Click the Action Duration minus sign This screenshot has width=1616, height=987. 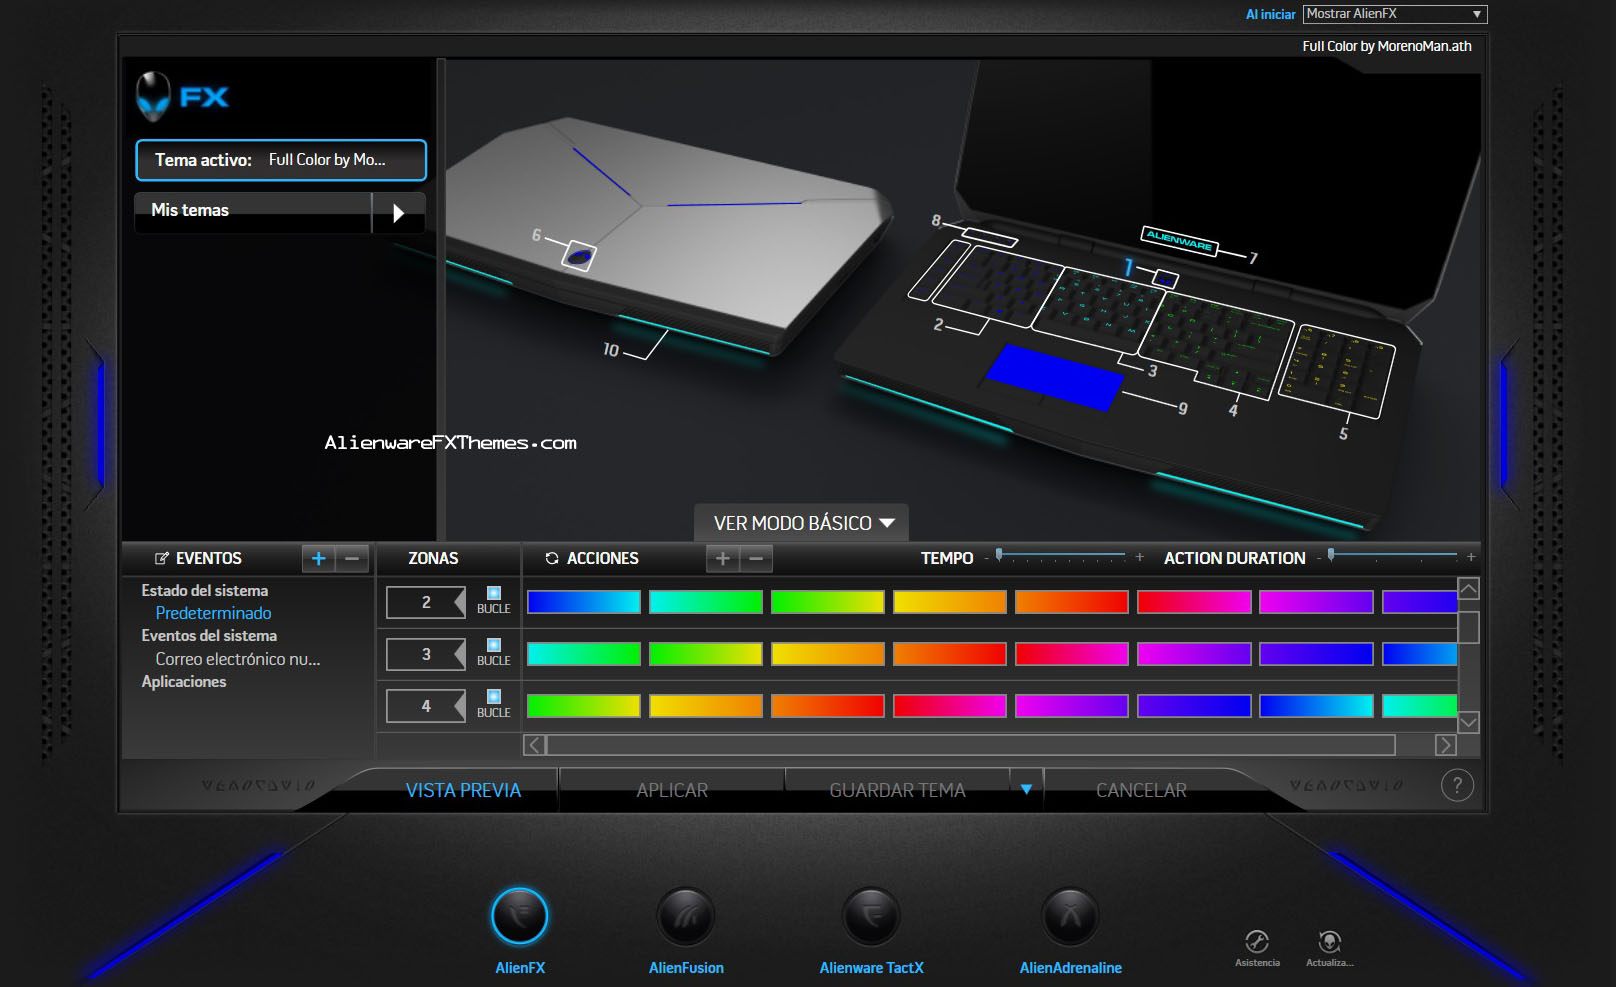point(1319,558)
